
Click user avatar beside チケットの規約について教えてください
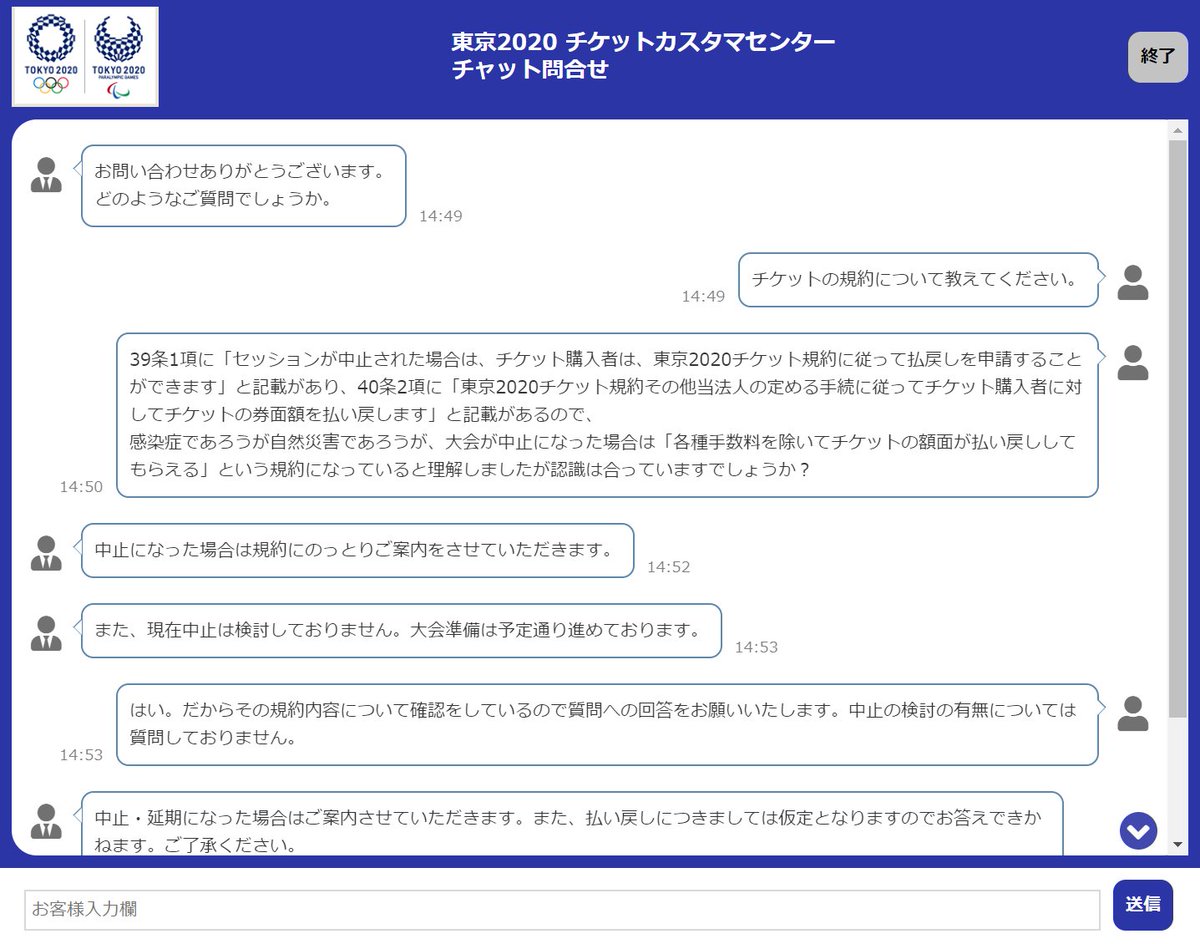tap(1132, 283)
